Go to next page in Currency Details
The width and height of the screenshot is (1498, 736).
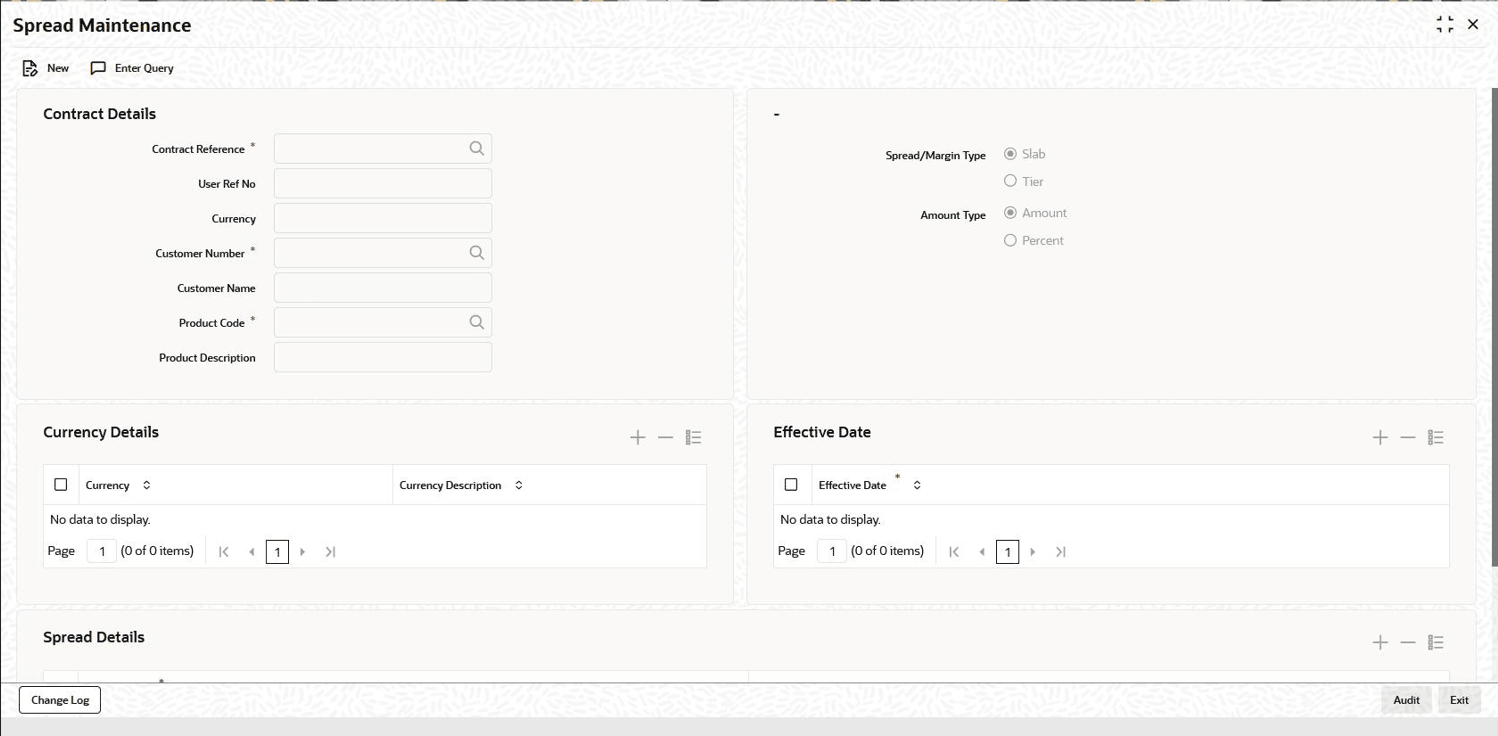[303, 552]
